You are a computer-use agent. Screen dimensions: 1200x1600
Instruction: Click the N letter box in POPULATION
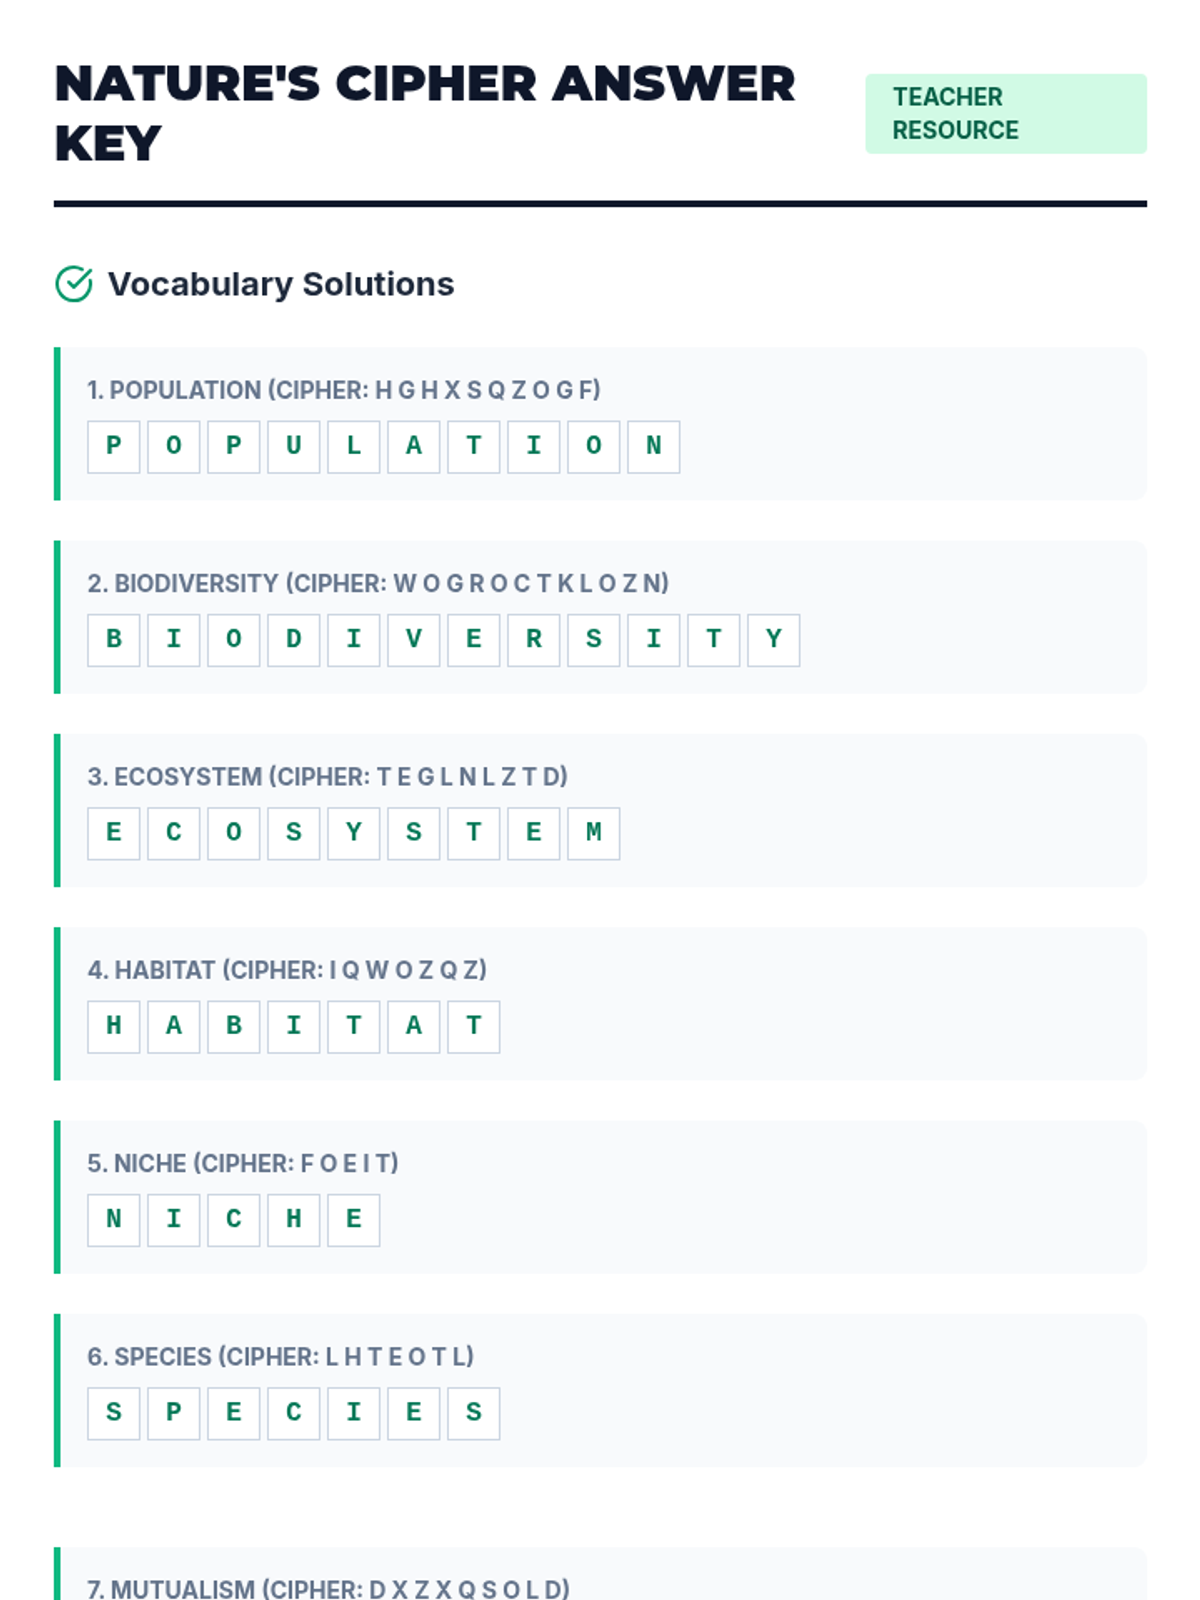click(x=654, y=446)
